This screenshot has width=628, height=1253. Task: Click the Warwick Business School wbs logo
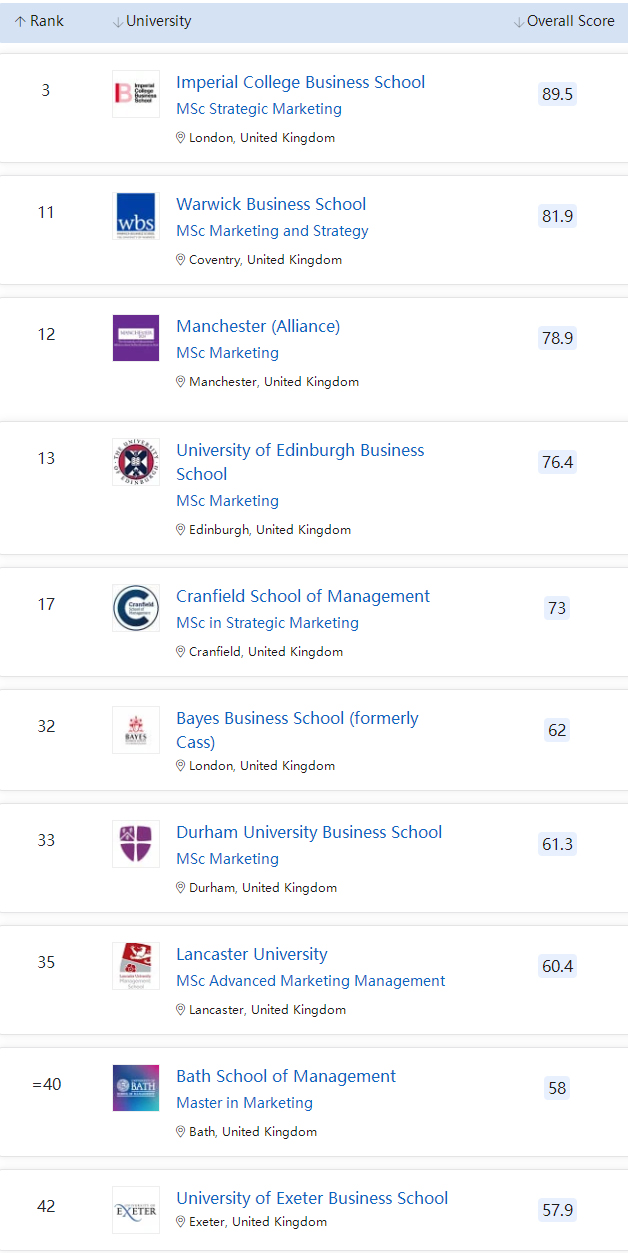(x=136, y=216)
